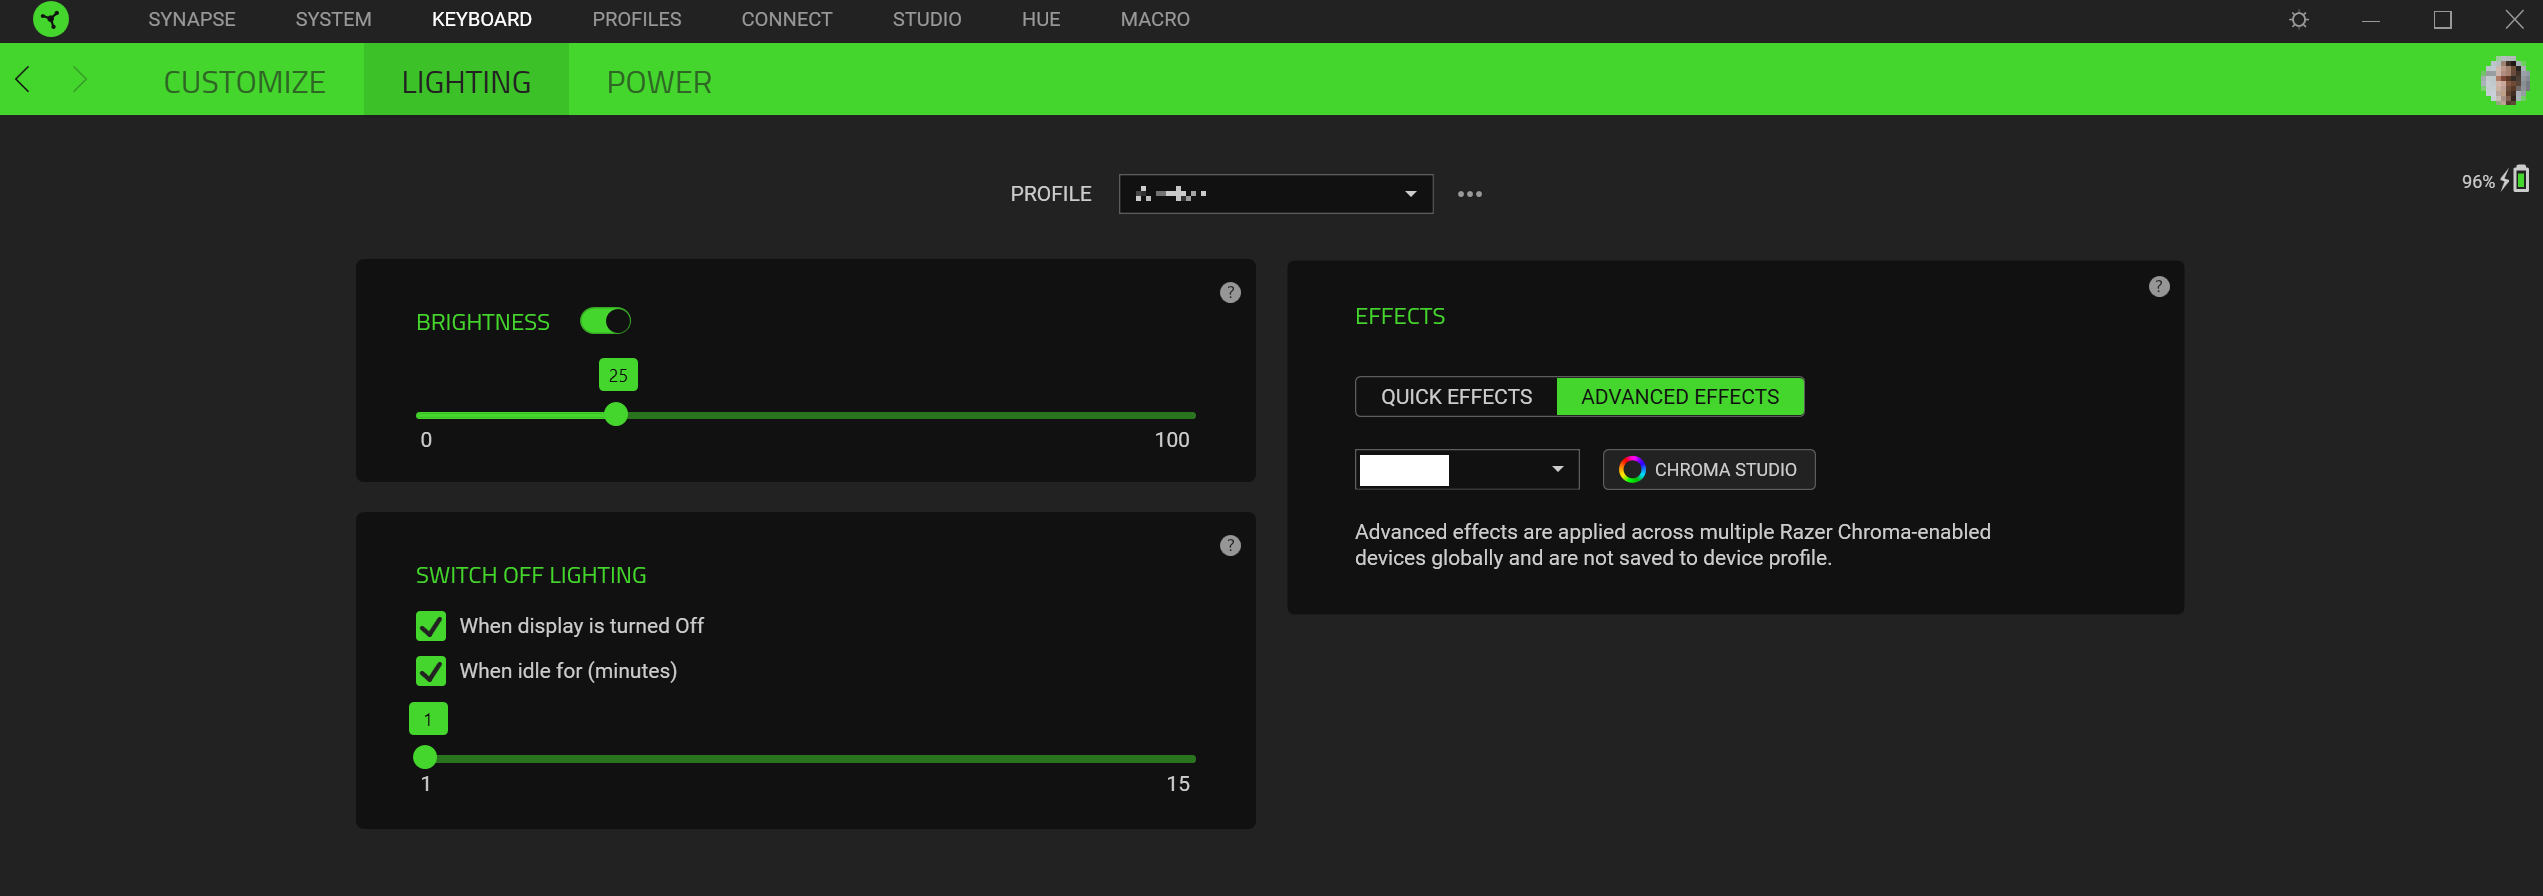This screenshot has height=896, width=2543.
Task: Open the STUDIO menu tab
Action: 927,20
